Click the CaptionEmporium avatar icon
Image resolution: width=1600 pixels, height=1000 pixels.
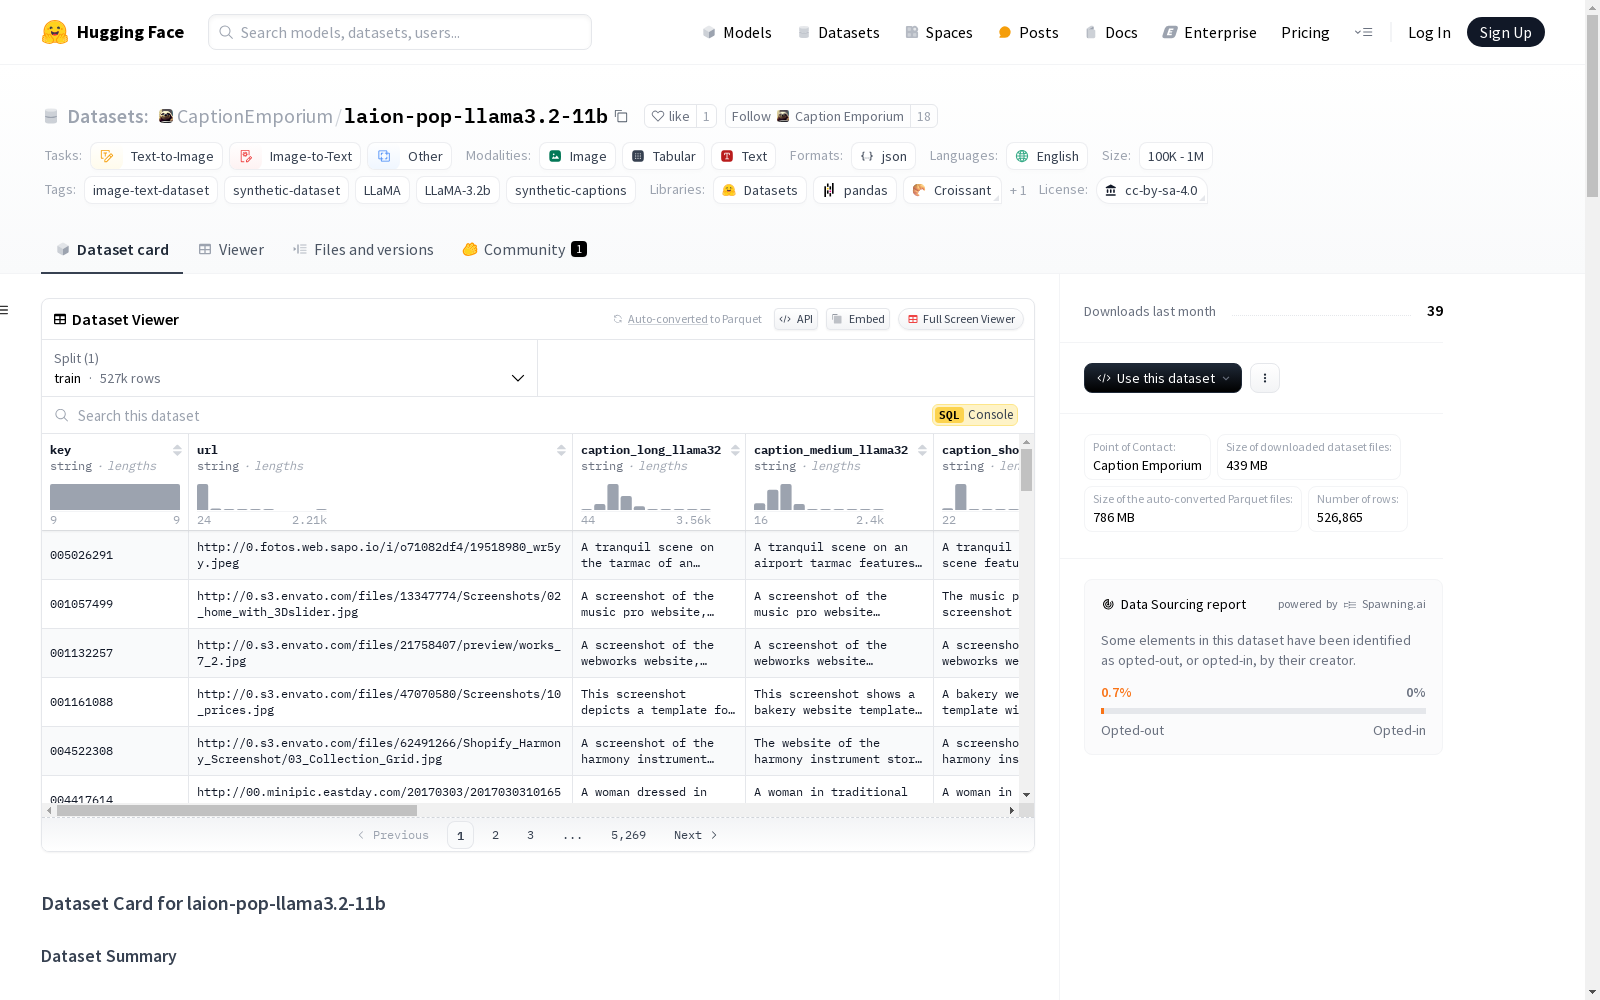point(166,116)
